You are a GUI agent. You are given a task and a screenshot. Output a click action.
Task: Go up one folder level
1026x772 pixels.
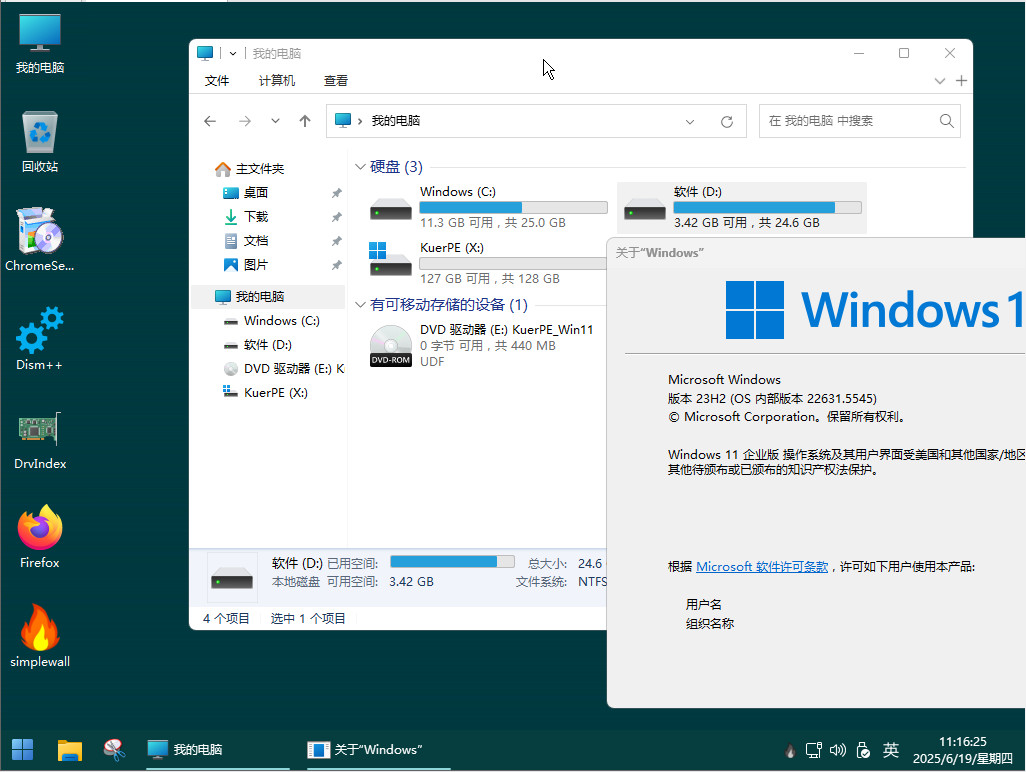pyautogui.click(x=305, y=121)
